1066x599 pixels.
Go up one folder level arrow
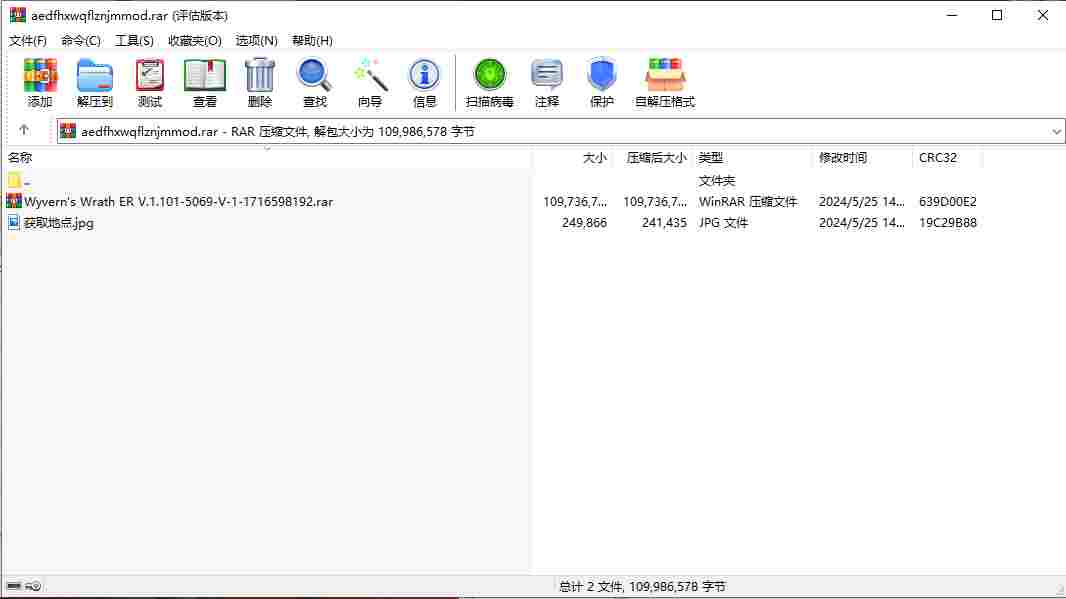(24, 130)
